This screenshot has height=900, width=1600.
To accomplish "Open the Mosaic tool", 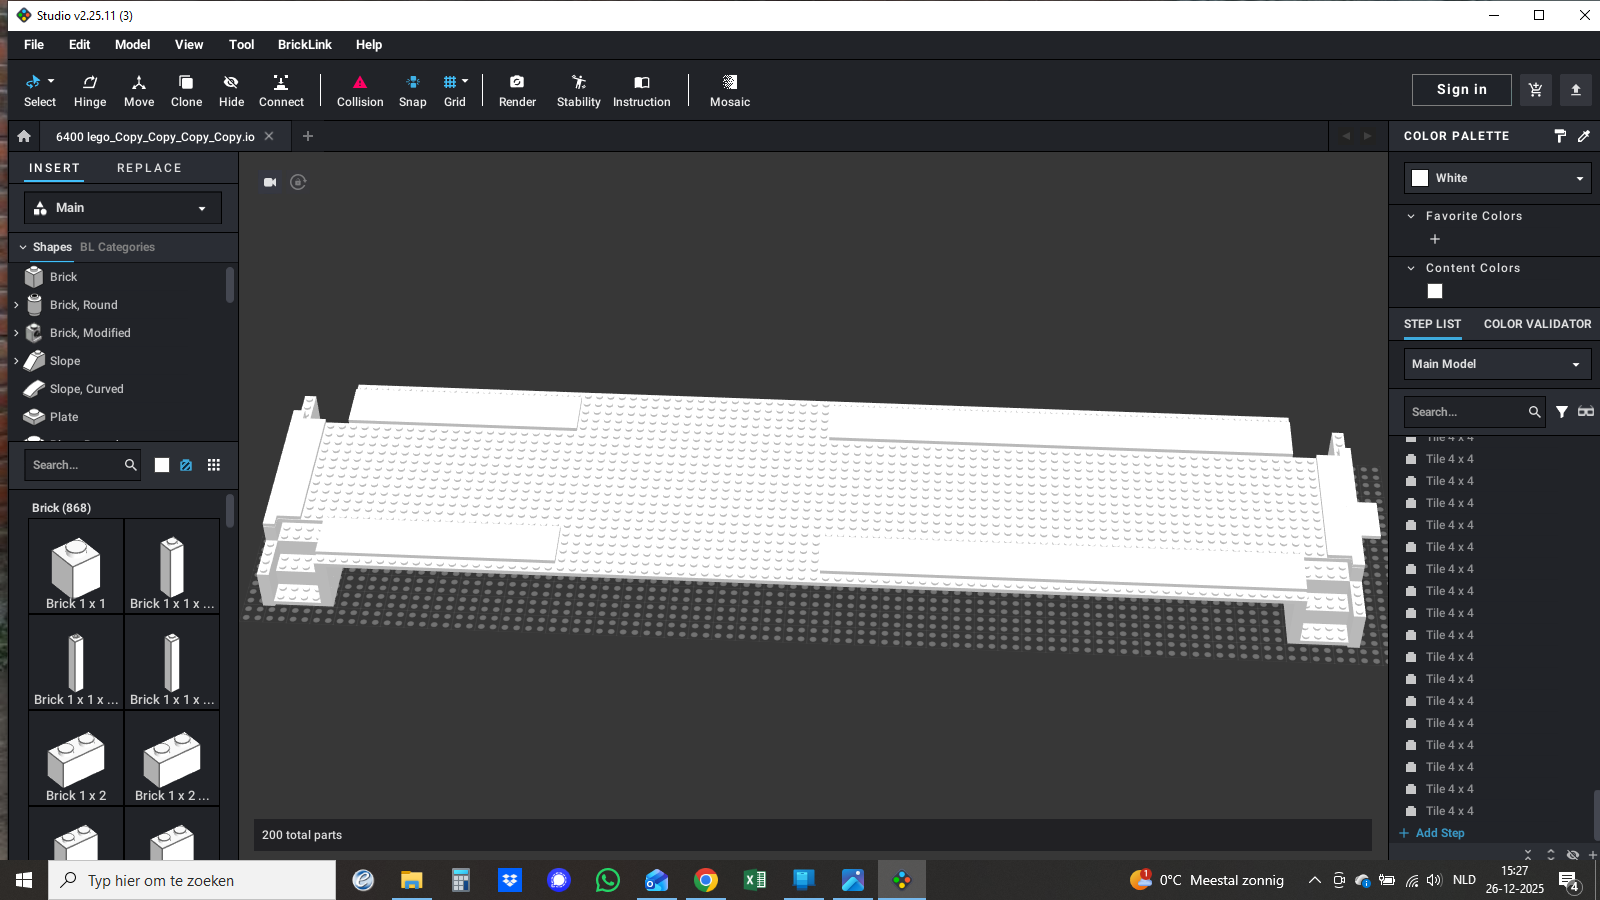I will pyautogui.click(x=729, y=90).
